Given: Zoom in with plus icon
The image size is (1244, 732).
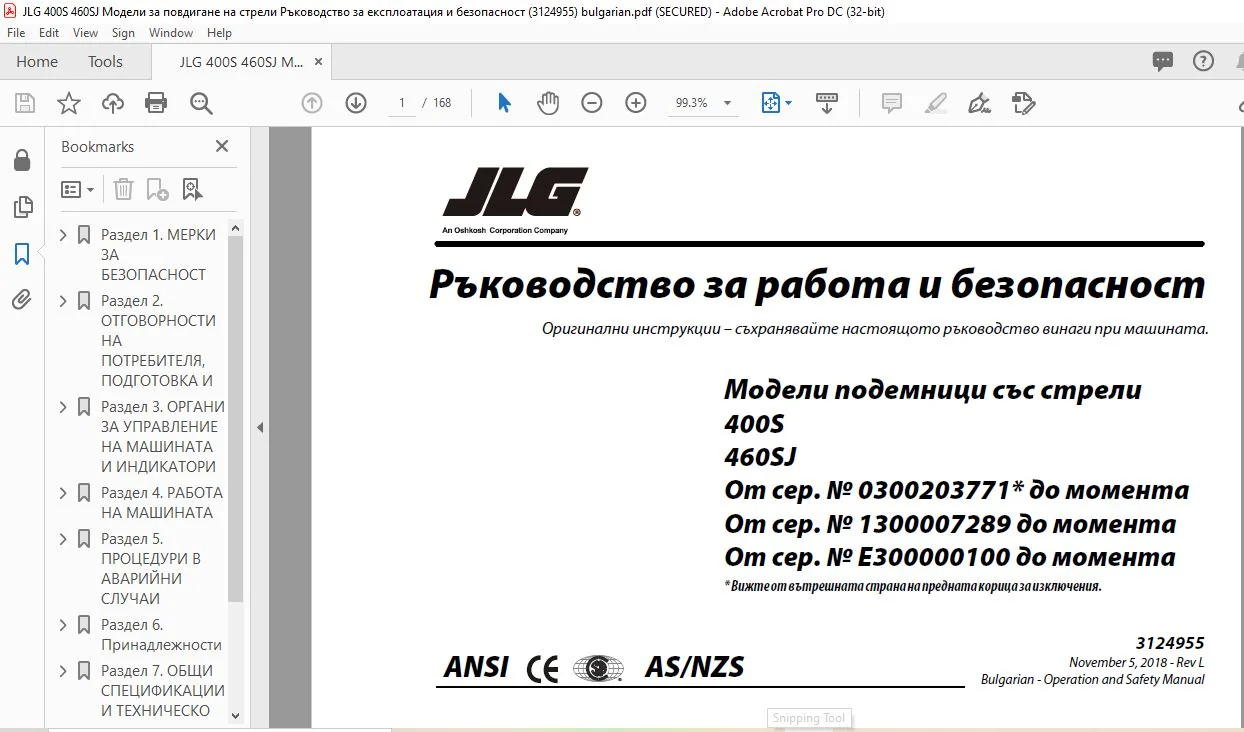Looking at the screenshot, I should click(636, 103).
